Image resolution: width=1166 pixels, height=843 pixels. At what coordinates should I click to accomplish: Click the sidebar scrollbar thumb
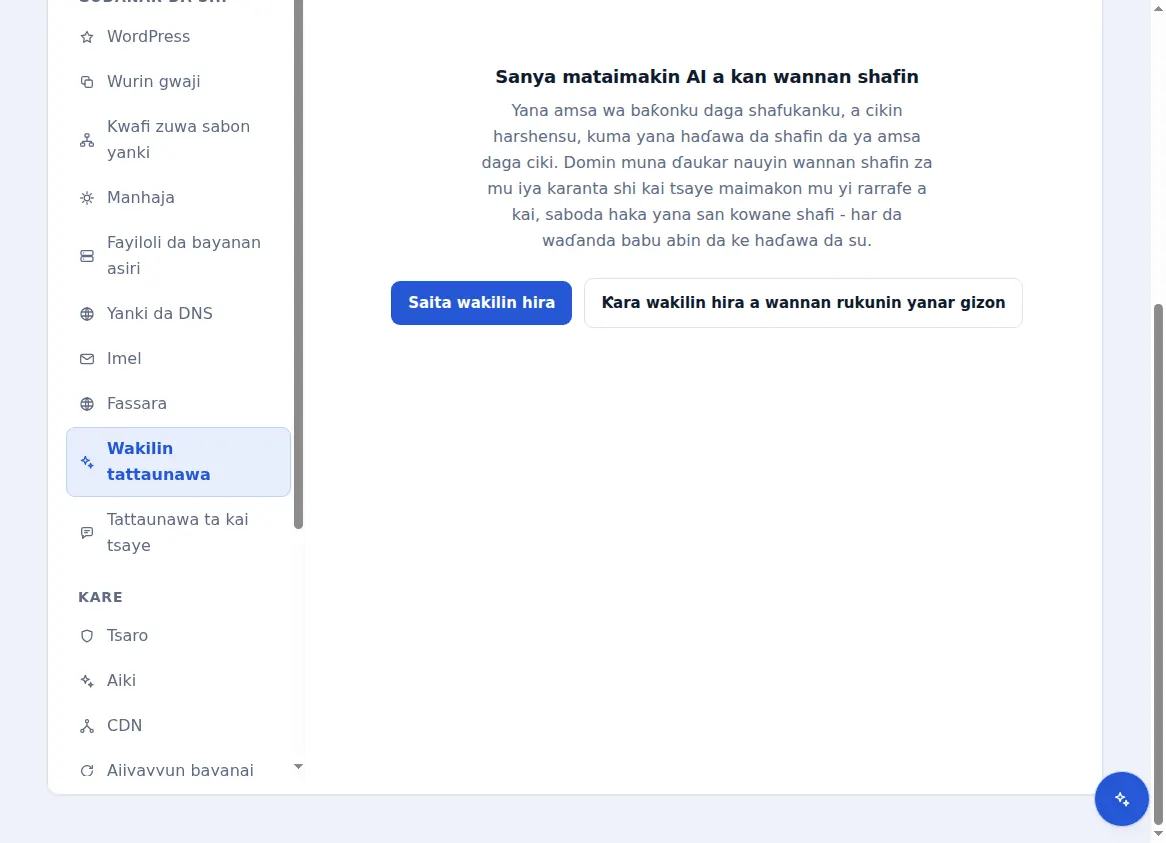299,264
